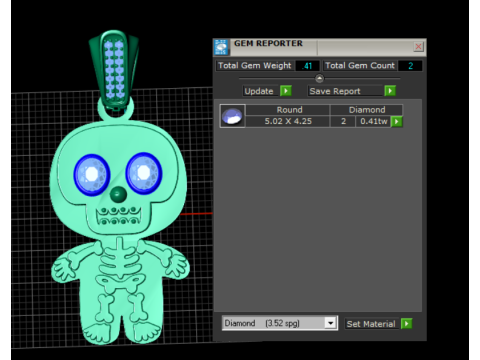Click the 5.02 X 4.25 size cell
Viewport: 480px width, 360px height.
288,121
